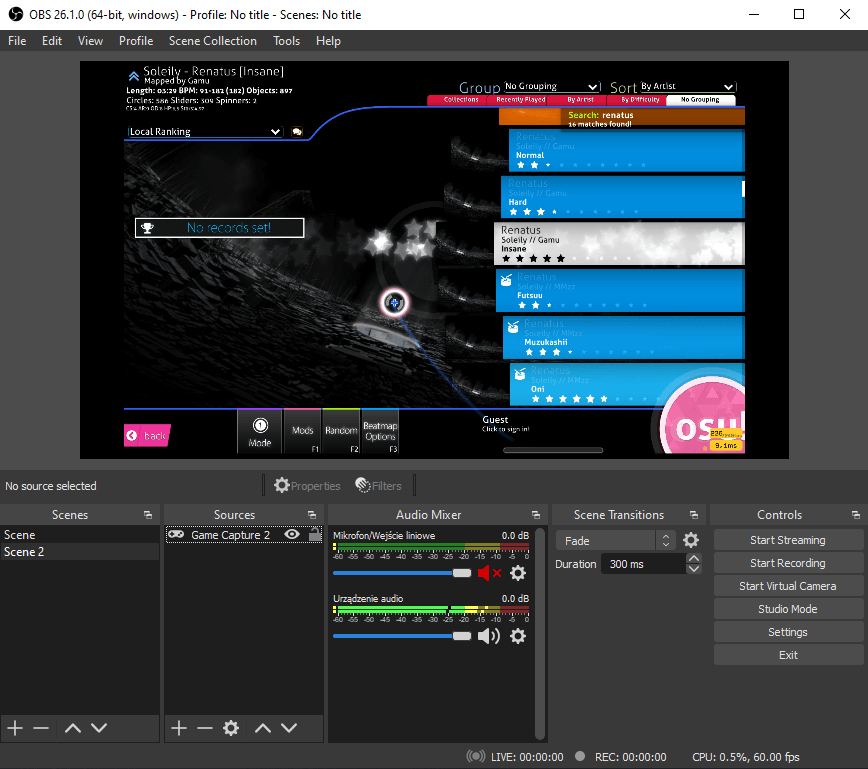Move scene up in Scenes list
The width and height of the screenshot is (868, 769).
[73, 728]
